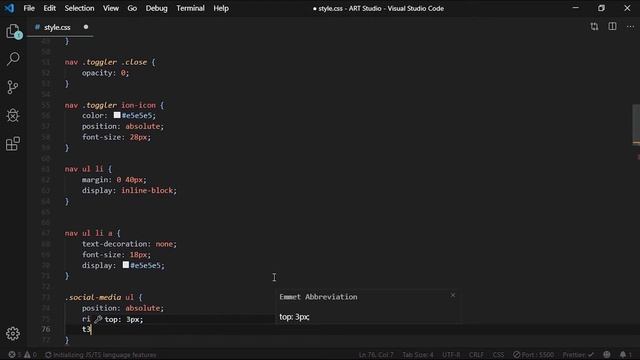The width and height of the screenshot is (640, 360).
Task: Click line number 76 in the gutter
Action: (46, 329)
